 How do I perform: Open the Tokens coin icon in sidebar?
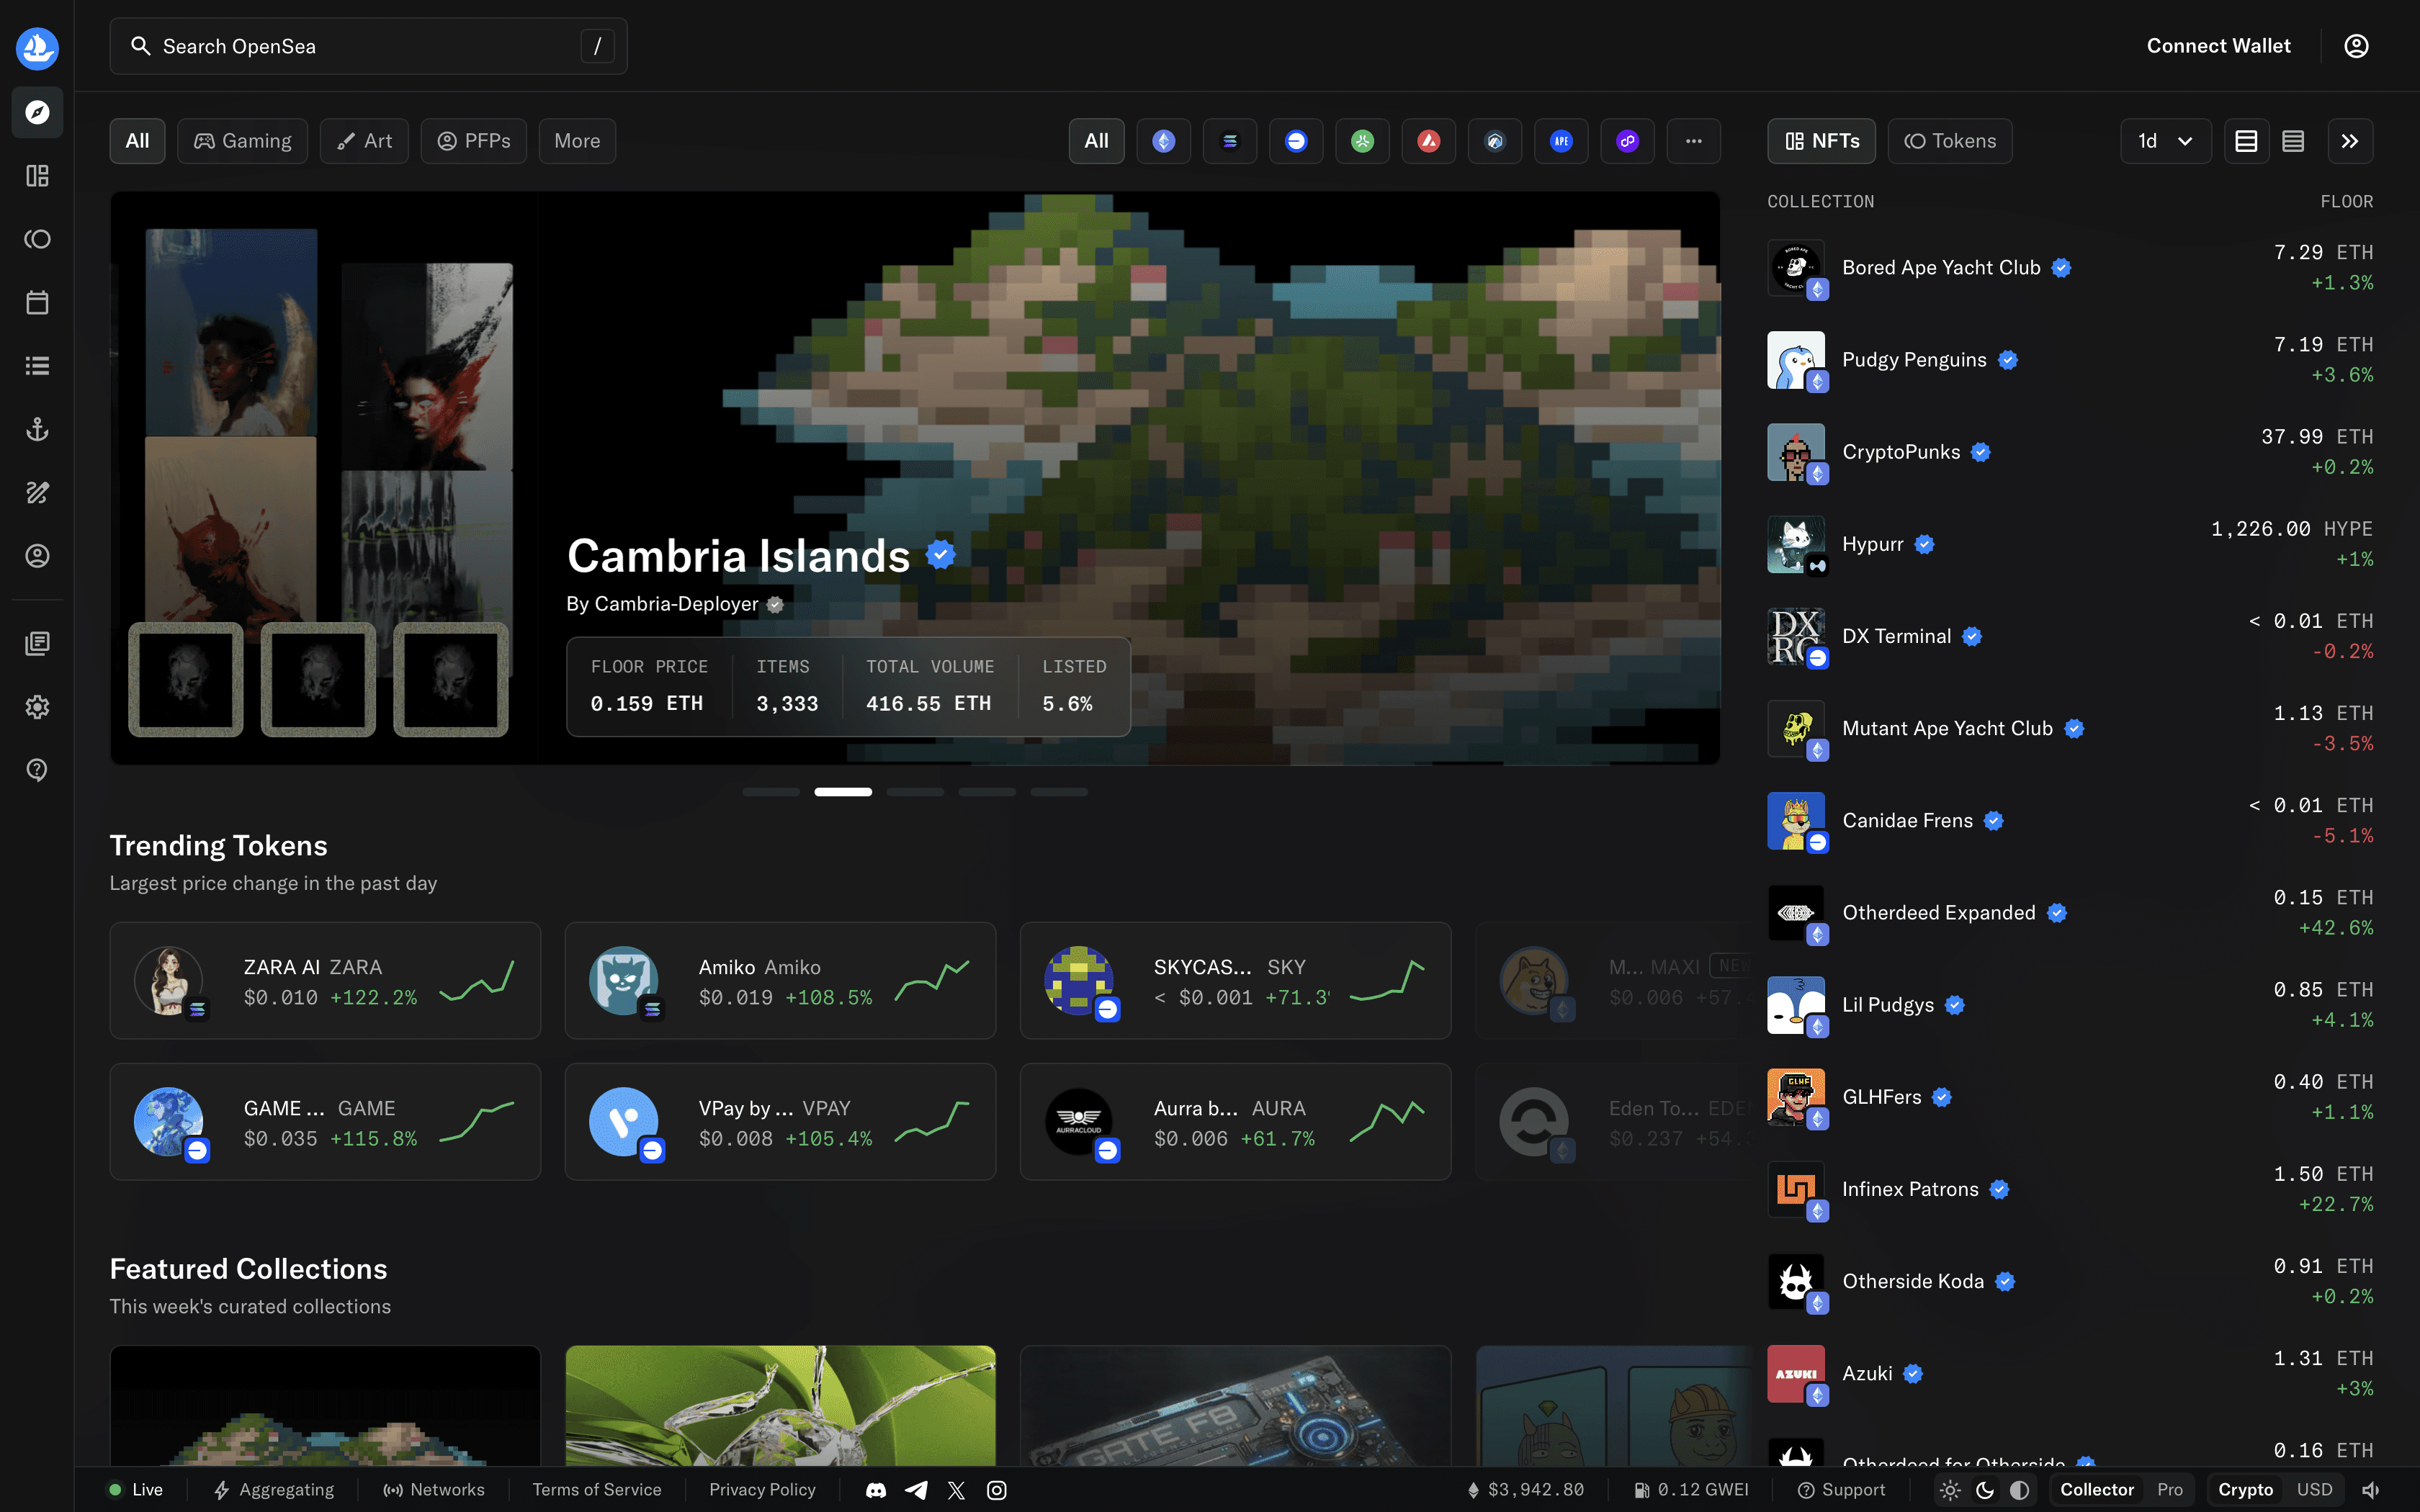37,239
